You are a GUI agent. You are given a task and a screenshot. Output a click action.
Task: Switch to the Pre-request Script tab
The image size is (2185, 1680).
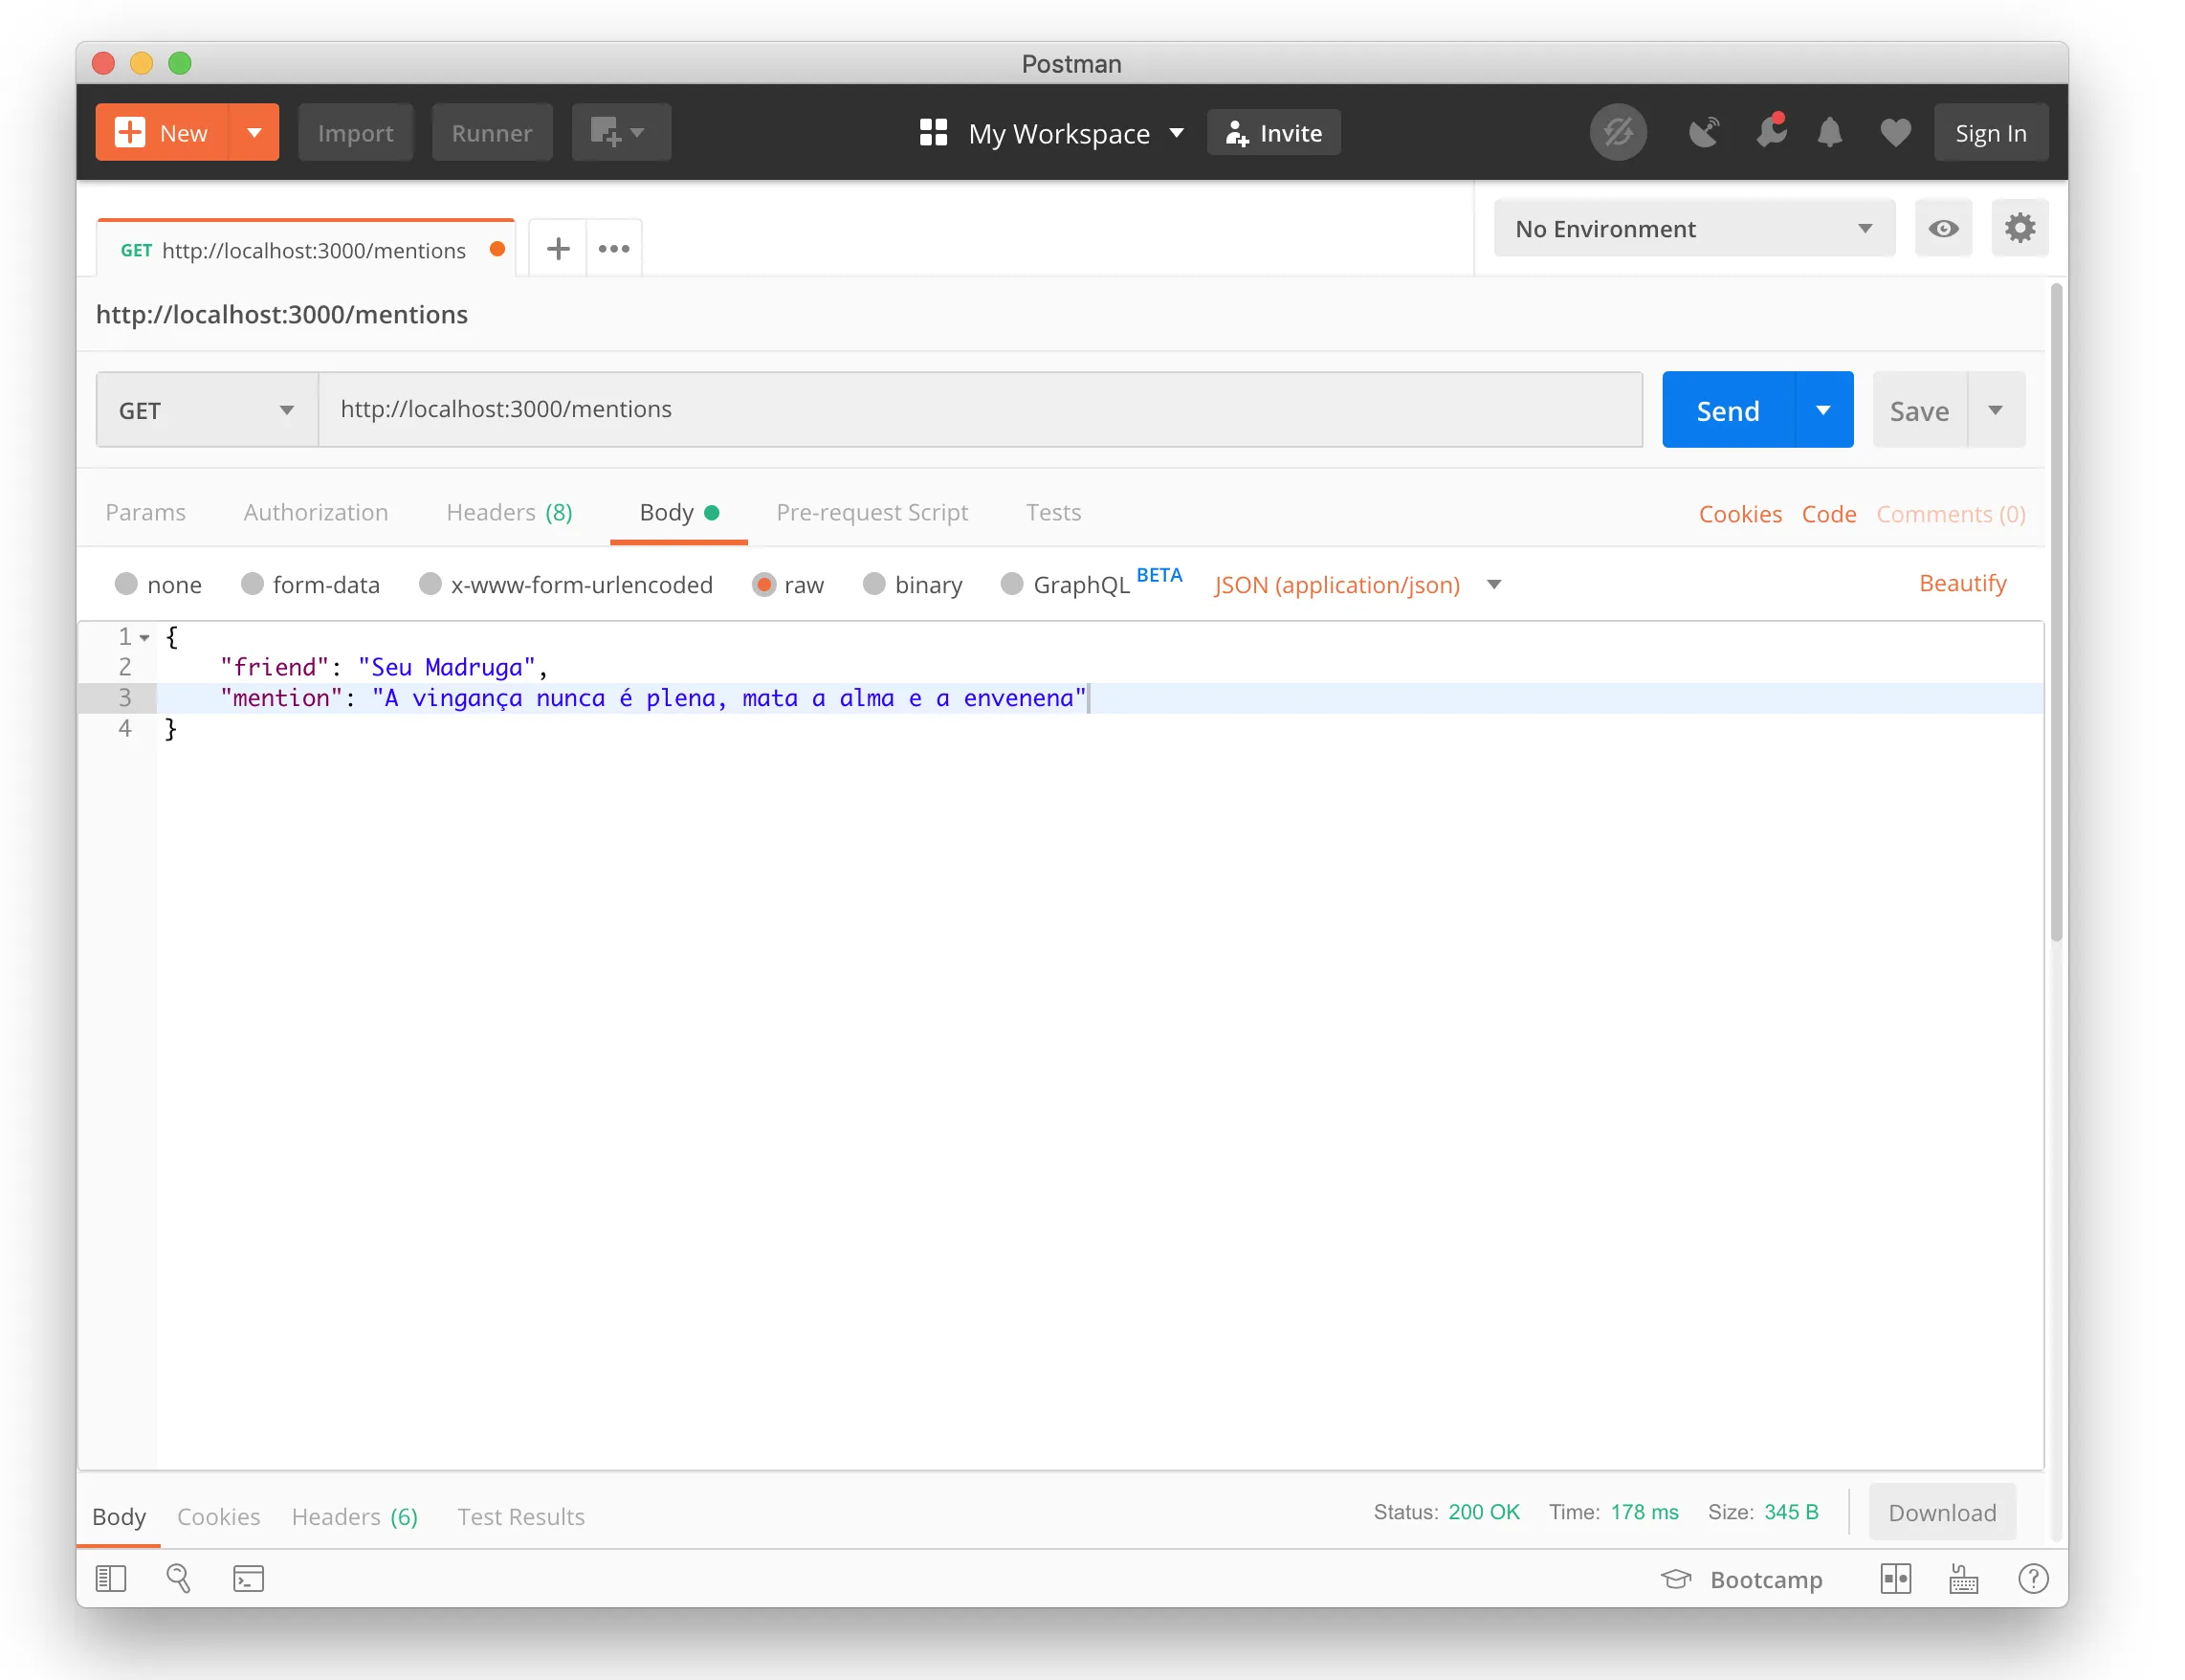(871, 512)
